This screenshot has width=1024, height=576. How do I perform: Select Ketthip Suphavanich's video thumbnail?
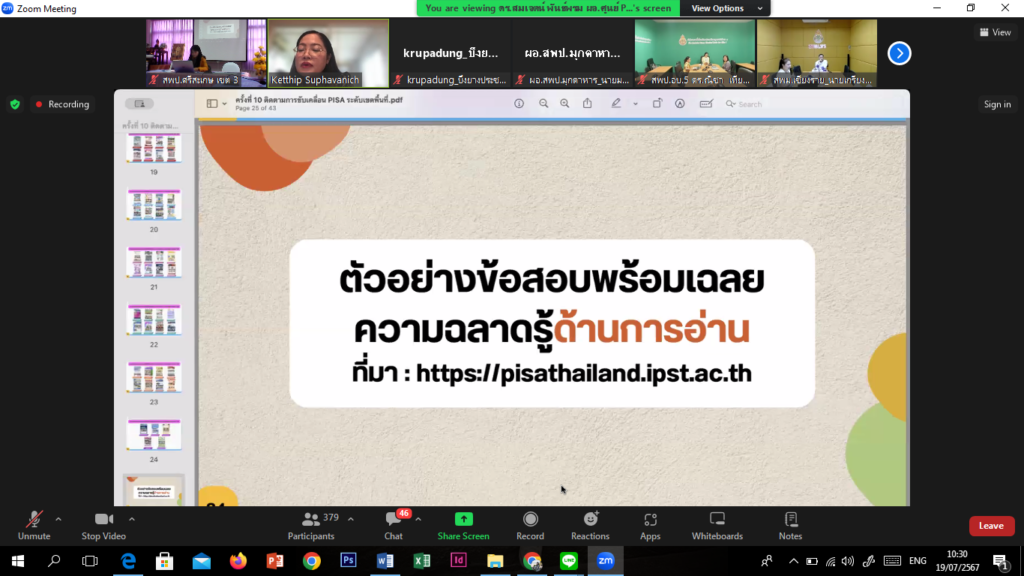(x=328, y=53)
